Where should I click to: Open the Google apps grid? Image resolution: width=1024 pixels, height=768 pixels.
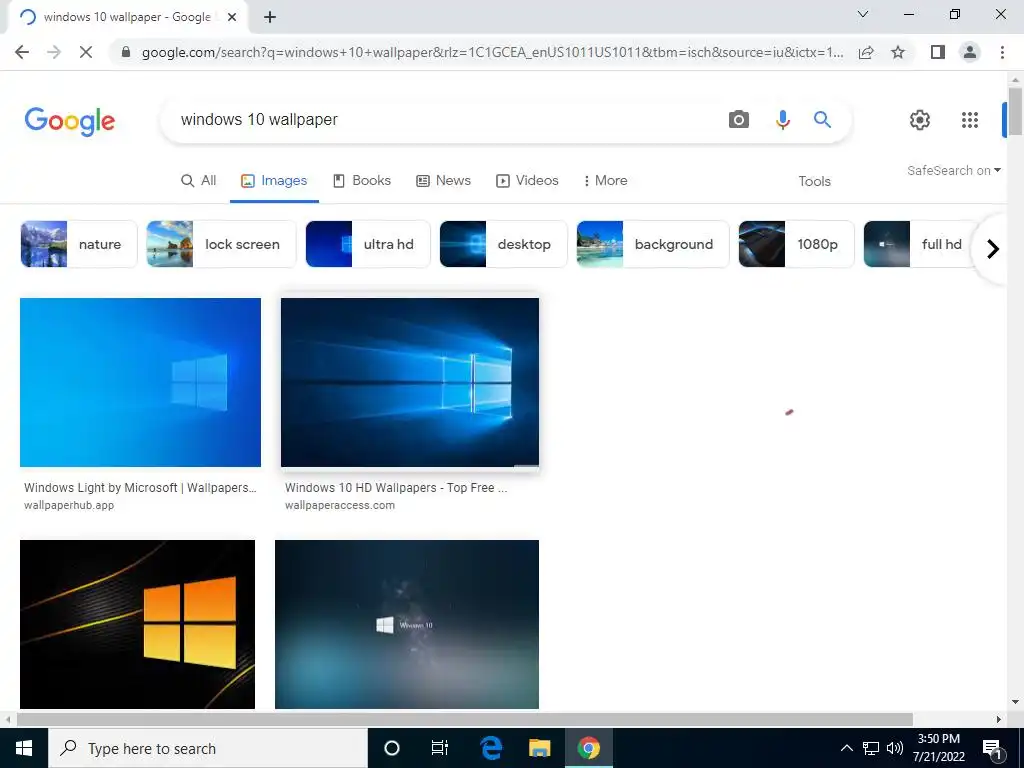pos(970,120)
